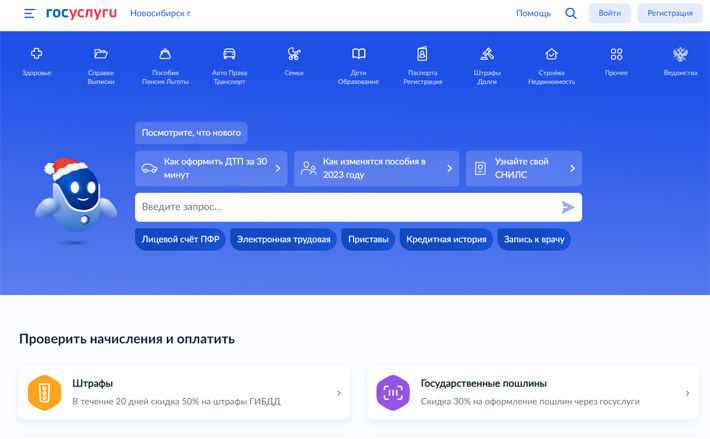Viewport: 710px width, 439px height.
Task: Submit query with the send arrow icon
Action: pyautogui.click(x=568, y=207)
